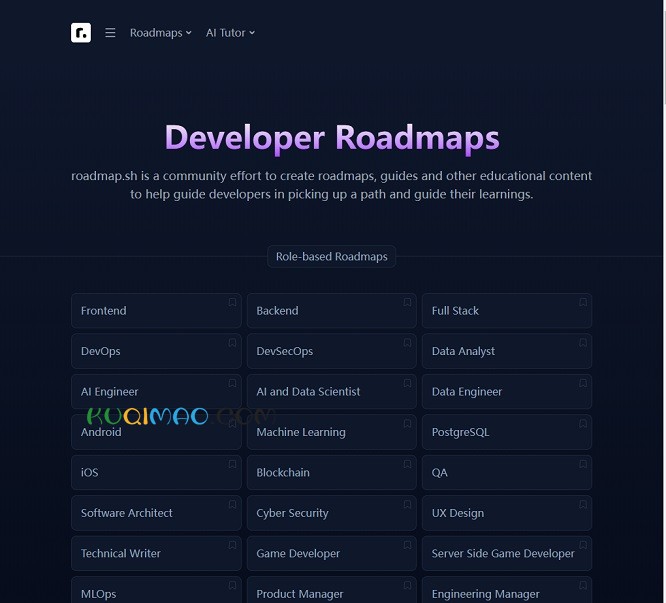
Task: Open the iOS roadmap card
Action: pos(156,473)
